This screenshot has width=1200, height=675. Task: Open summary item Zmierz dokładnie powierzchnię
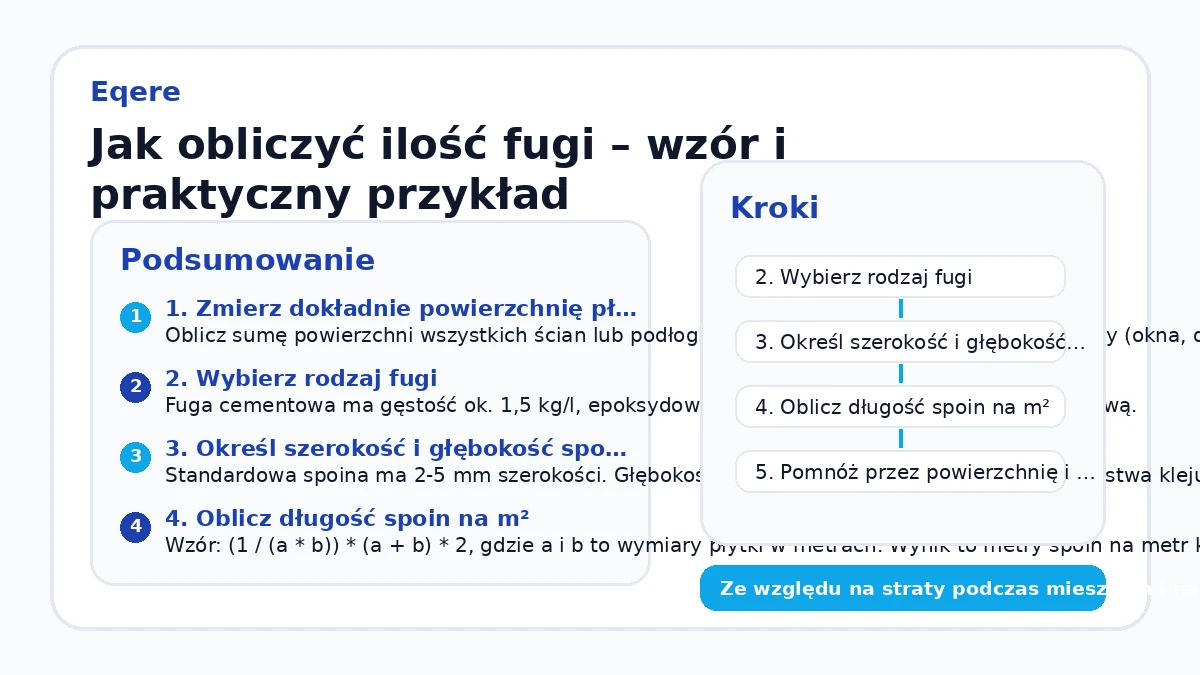(x=401, y=308)
